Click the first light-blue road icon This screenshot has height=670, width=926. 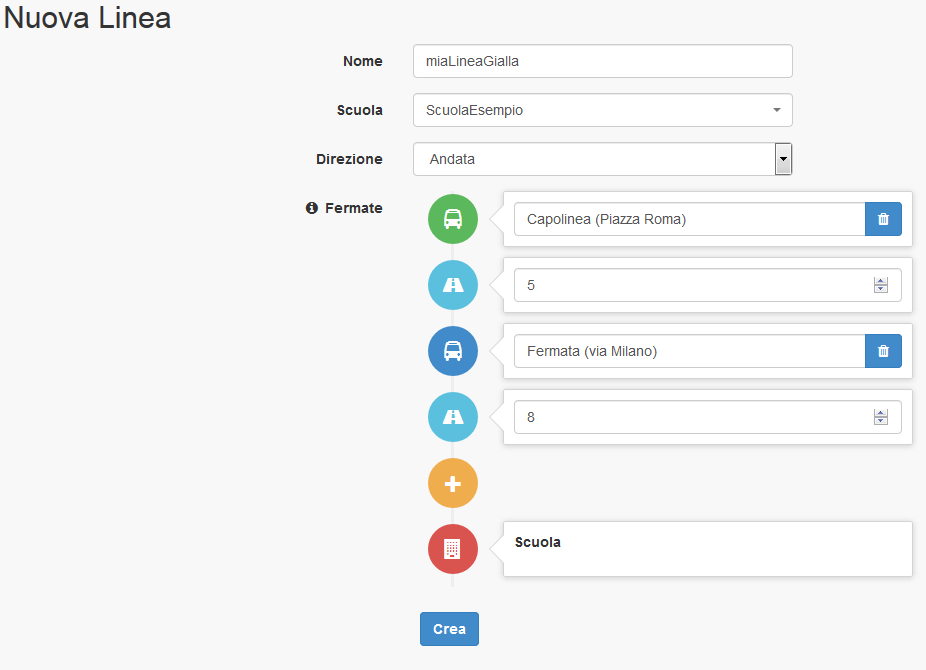(x=453, y=285)
